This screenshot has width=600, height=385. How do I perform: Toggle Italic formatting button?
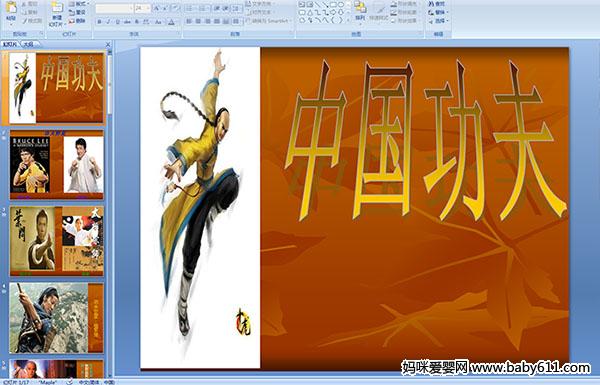click(x=108, y=22)
